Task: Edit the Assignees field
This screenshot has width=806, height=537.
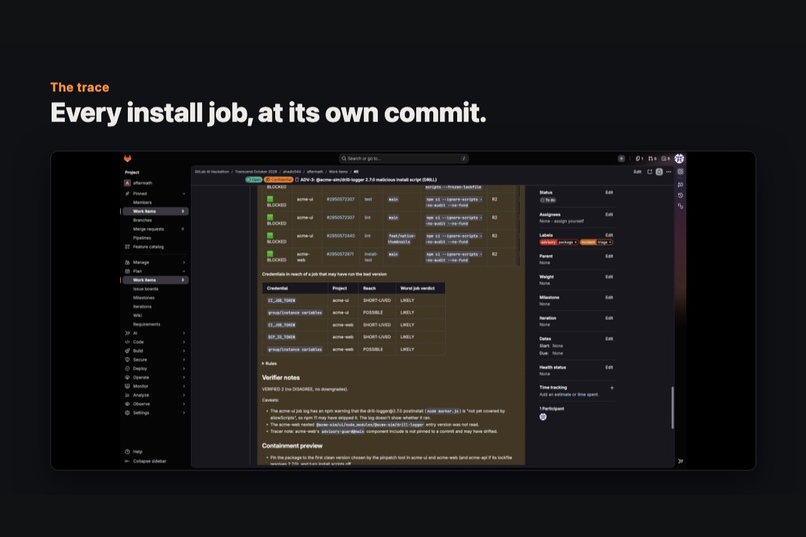Action: (x=609, y=214)
